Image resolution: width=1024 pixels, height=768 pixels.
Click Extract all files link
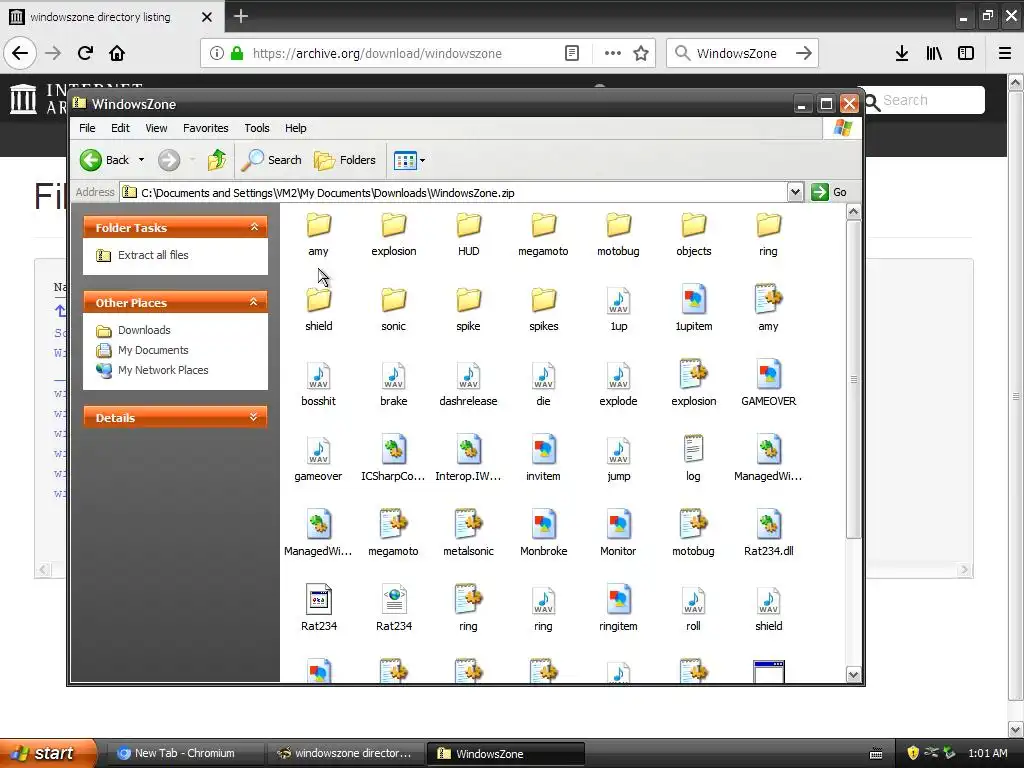click(x=153, y=255)
